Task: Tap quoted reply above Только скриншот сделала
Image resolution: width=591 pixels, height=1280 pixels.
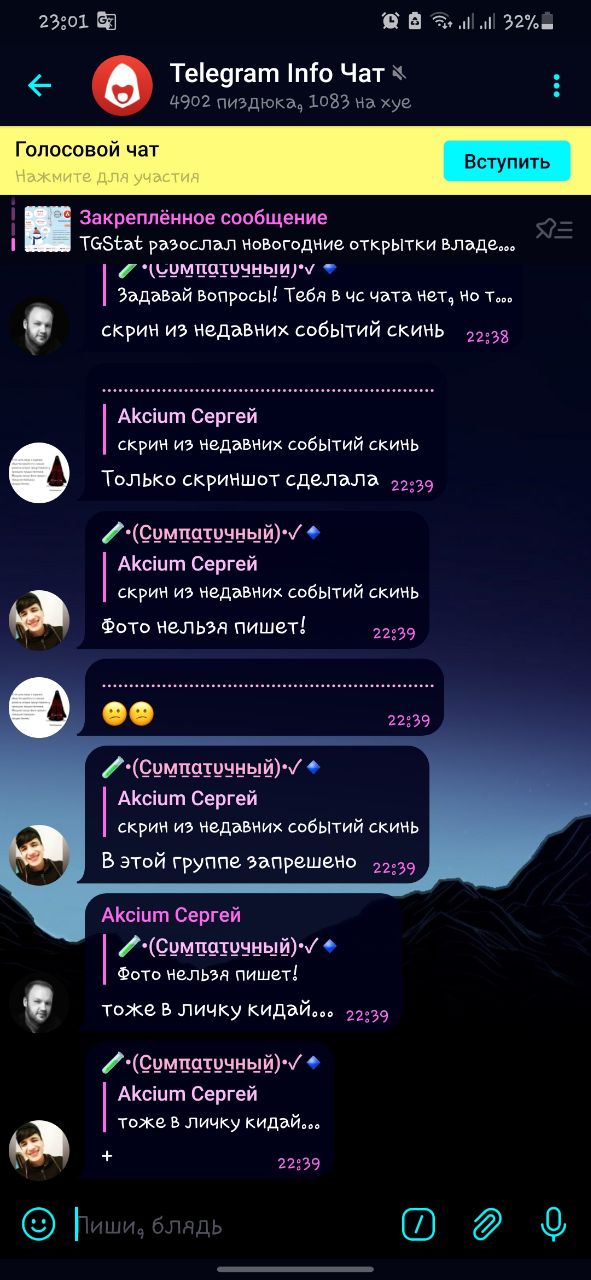Action: (x=268, y=430)
